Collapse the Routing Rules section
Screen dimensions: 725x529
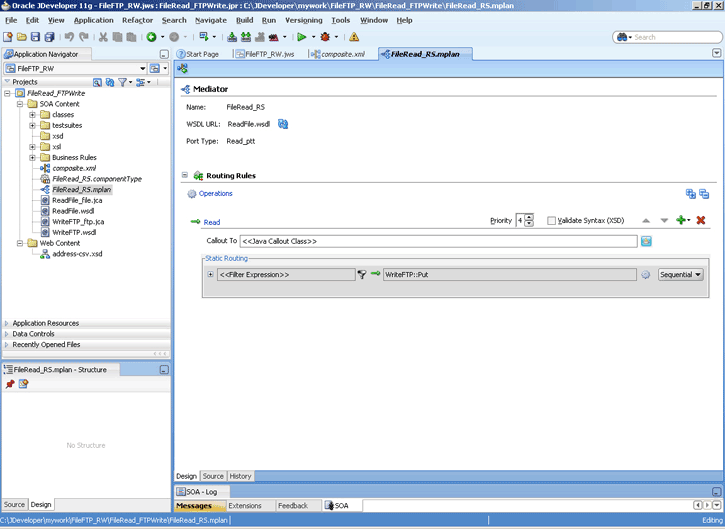click(x=185, y=175)
